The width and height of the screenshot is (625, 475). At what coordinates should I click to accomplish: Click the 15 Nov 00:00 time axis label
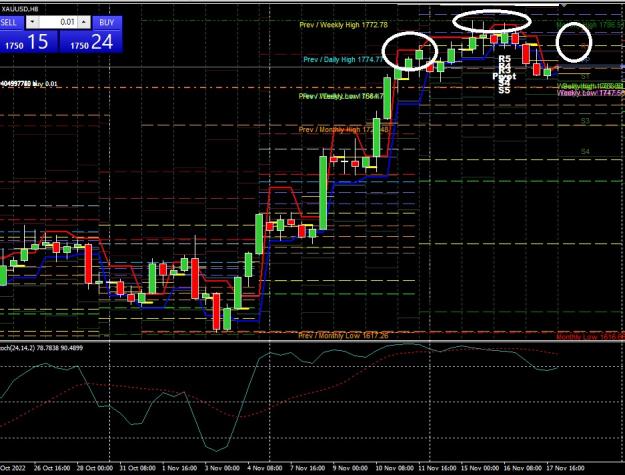pyautogui.click(x=480, y=468)
